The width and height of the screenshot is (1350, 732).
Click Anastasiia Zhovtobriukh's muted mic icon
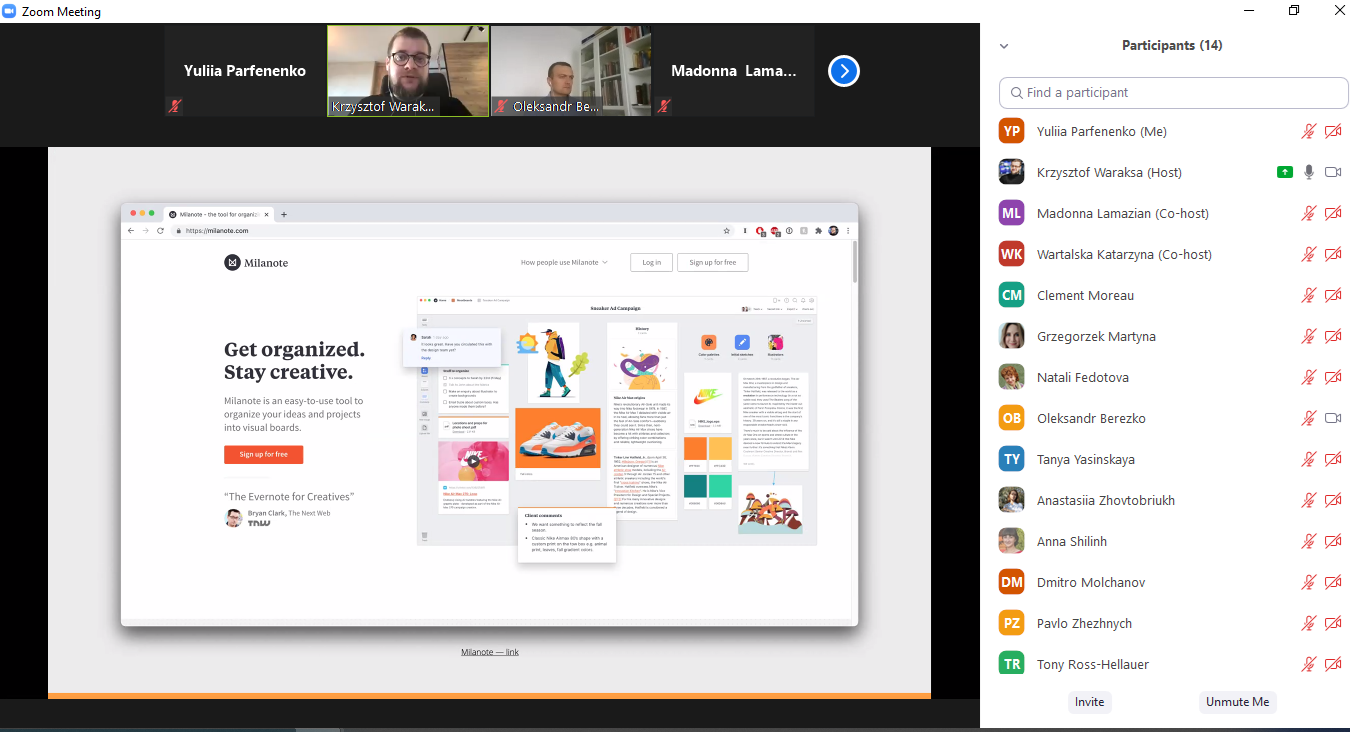[x=1308, y=500]
